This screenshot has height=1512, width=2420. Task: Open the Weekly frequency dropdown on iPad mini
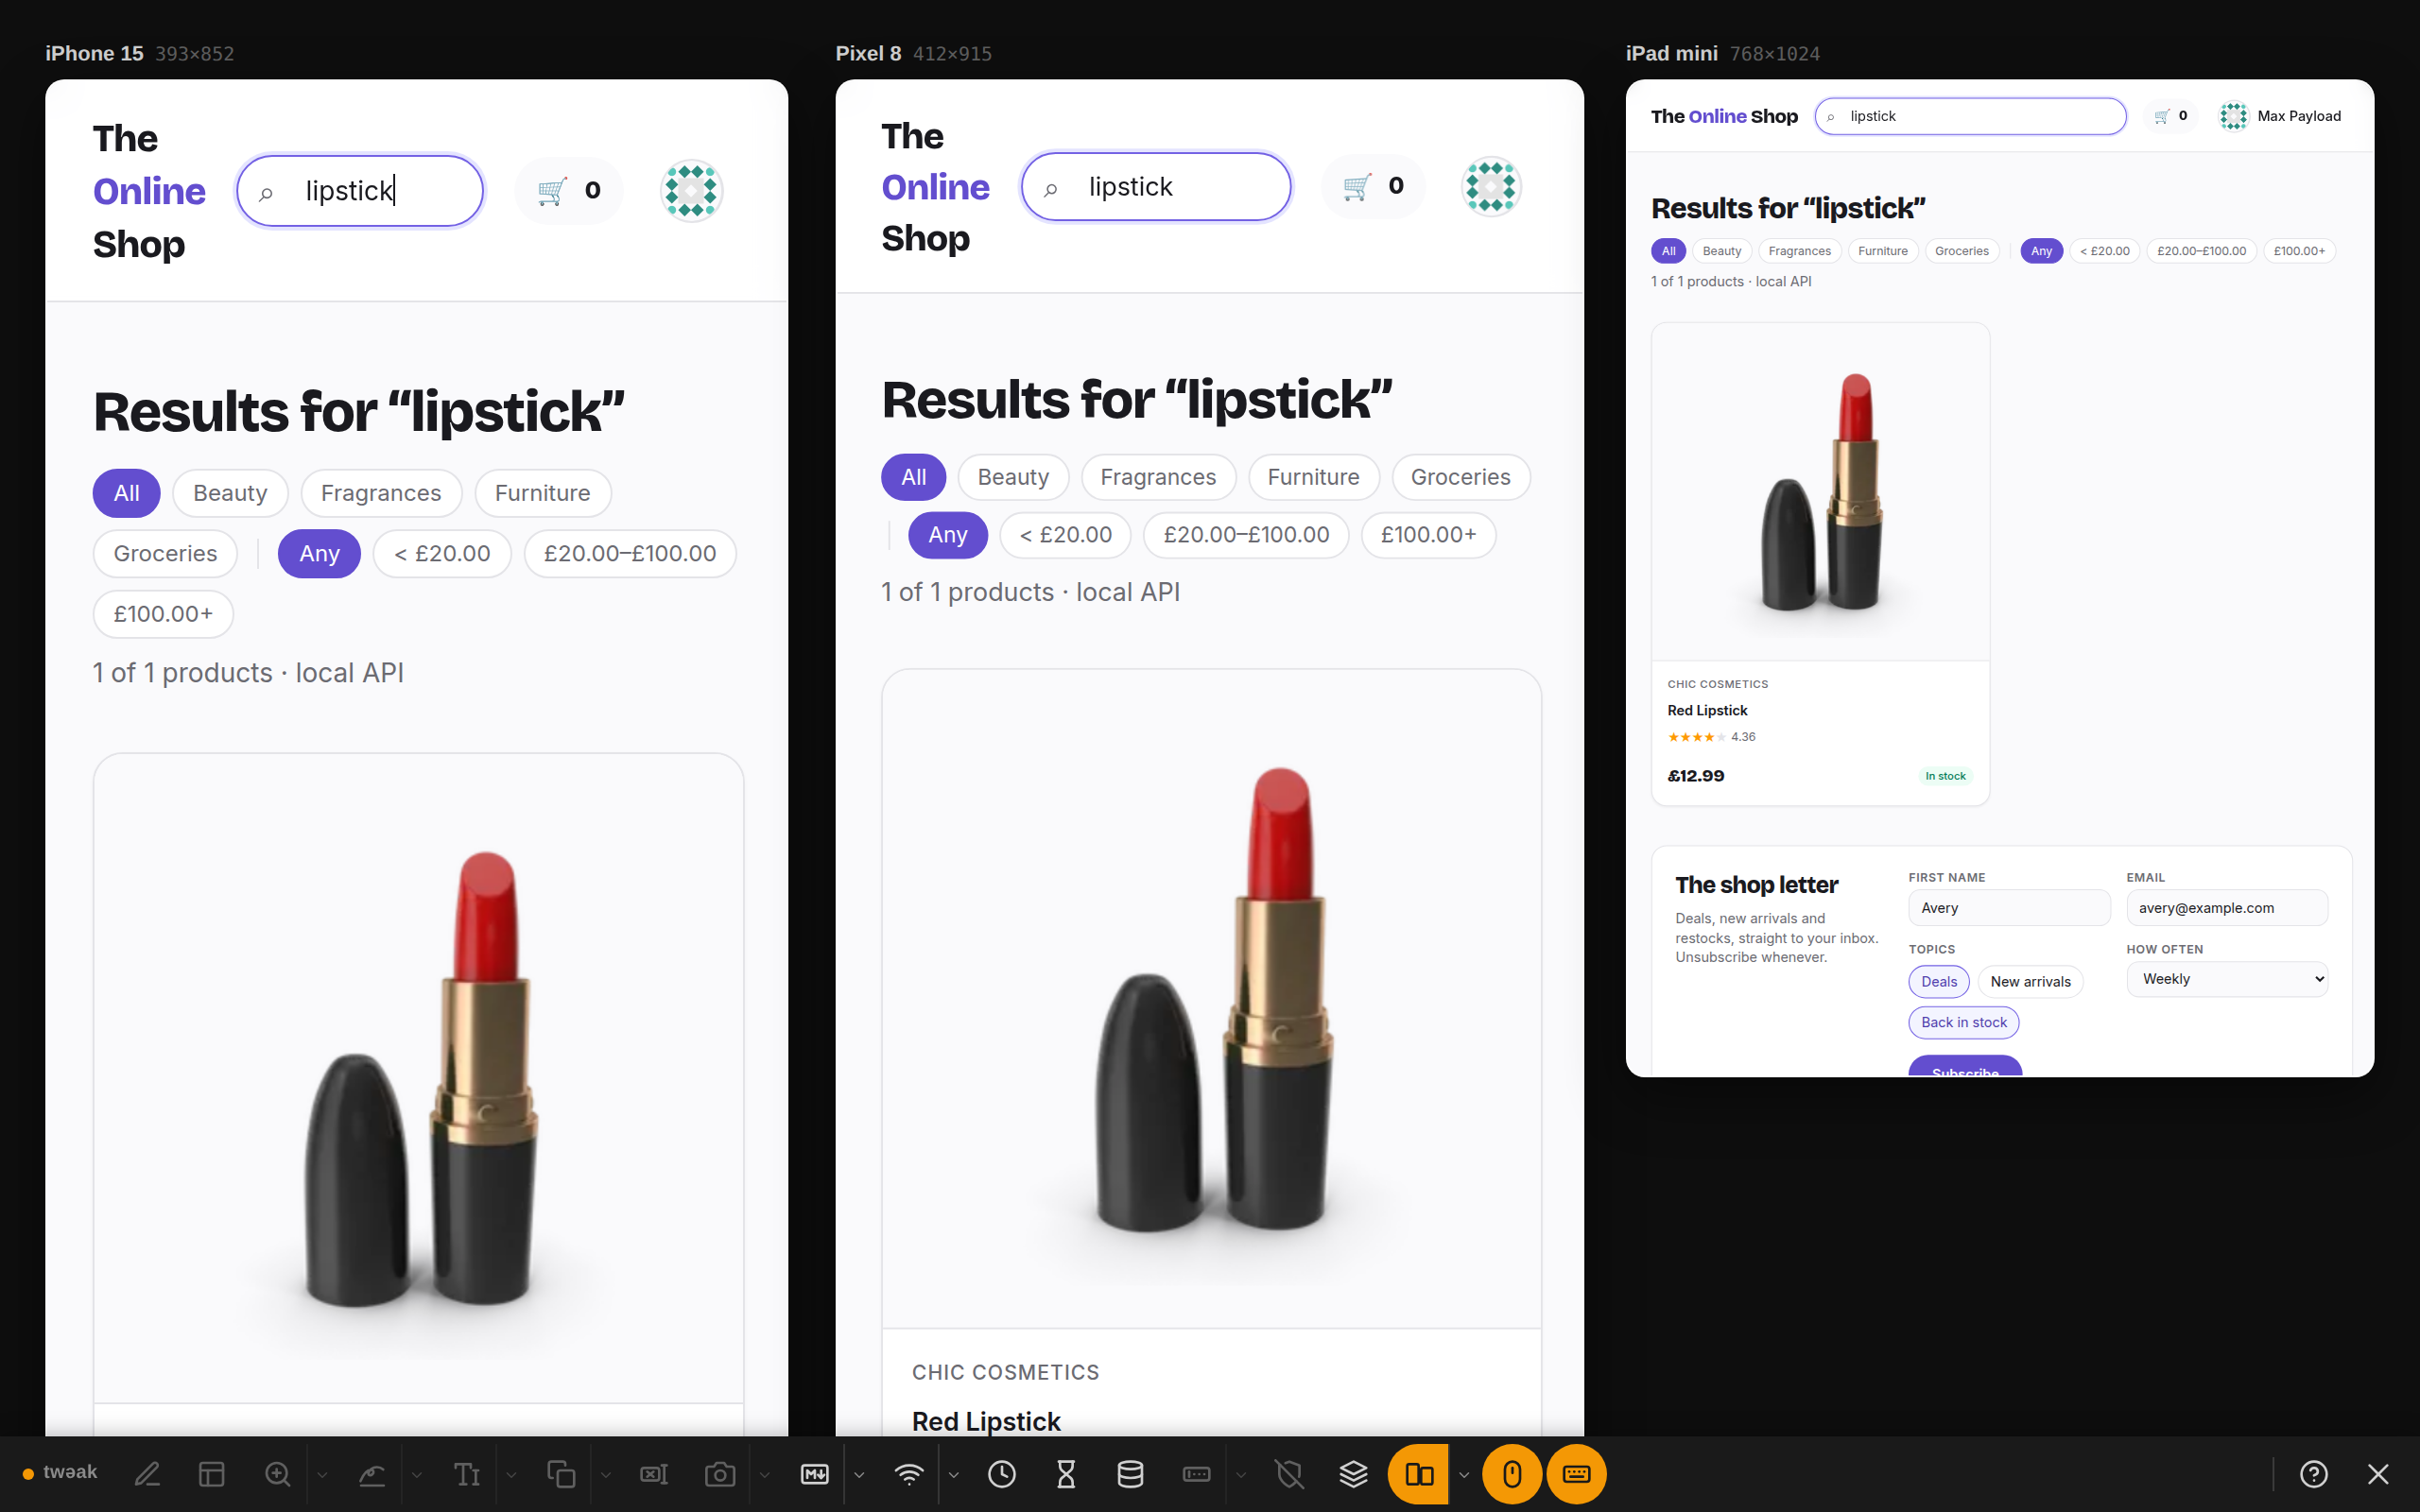click(2227, 979)
